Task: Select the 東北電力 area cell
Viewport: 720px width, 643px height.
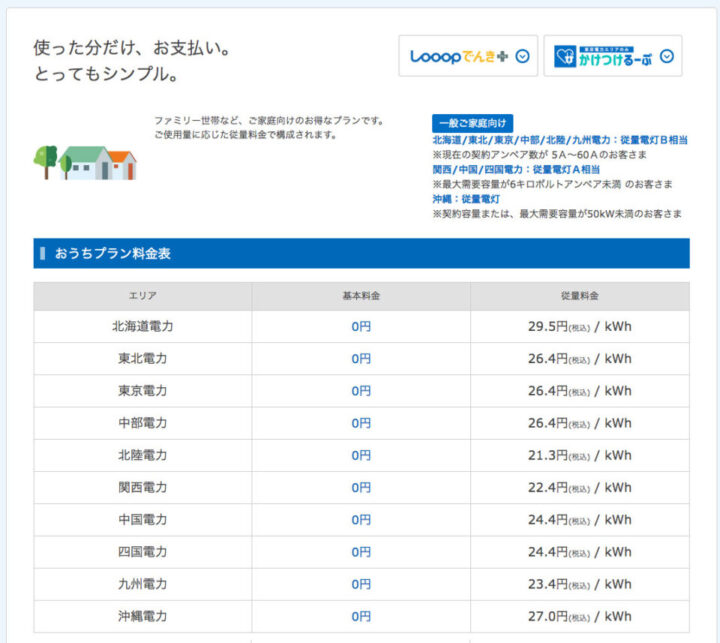Action: tap(142, 359)
